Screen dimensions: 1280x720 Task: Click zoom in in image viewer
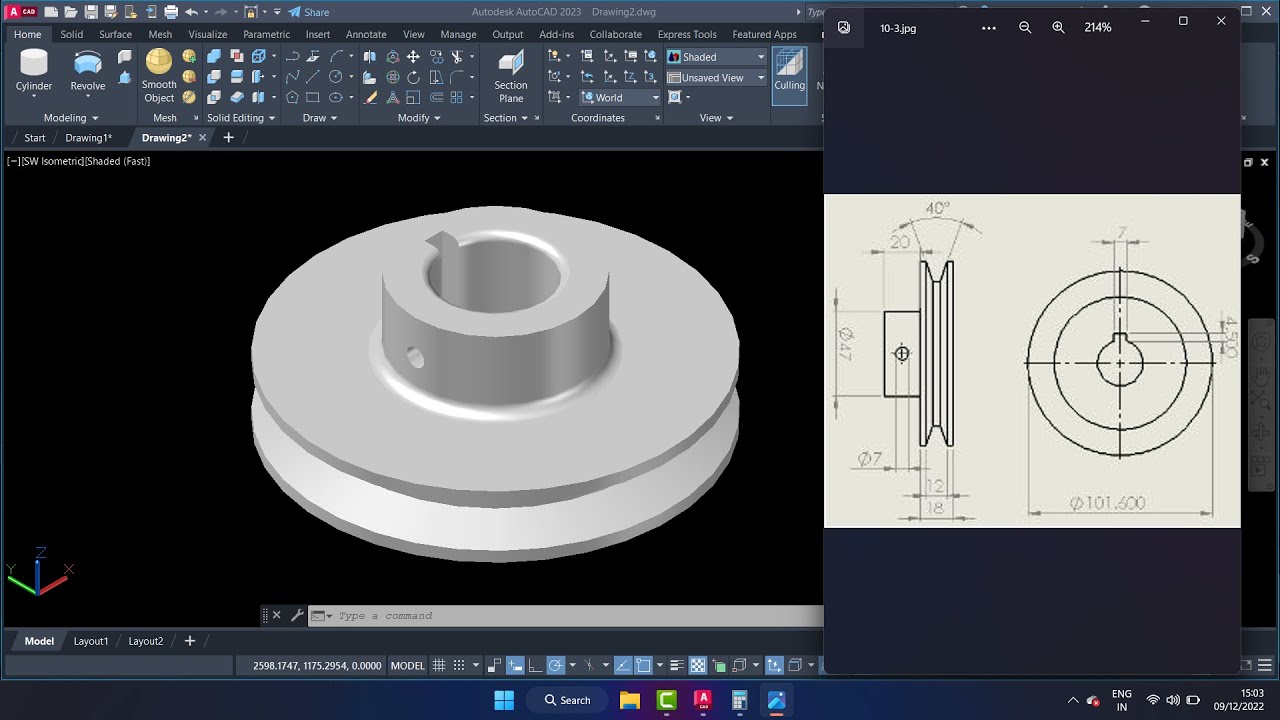[1058, 27]
